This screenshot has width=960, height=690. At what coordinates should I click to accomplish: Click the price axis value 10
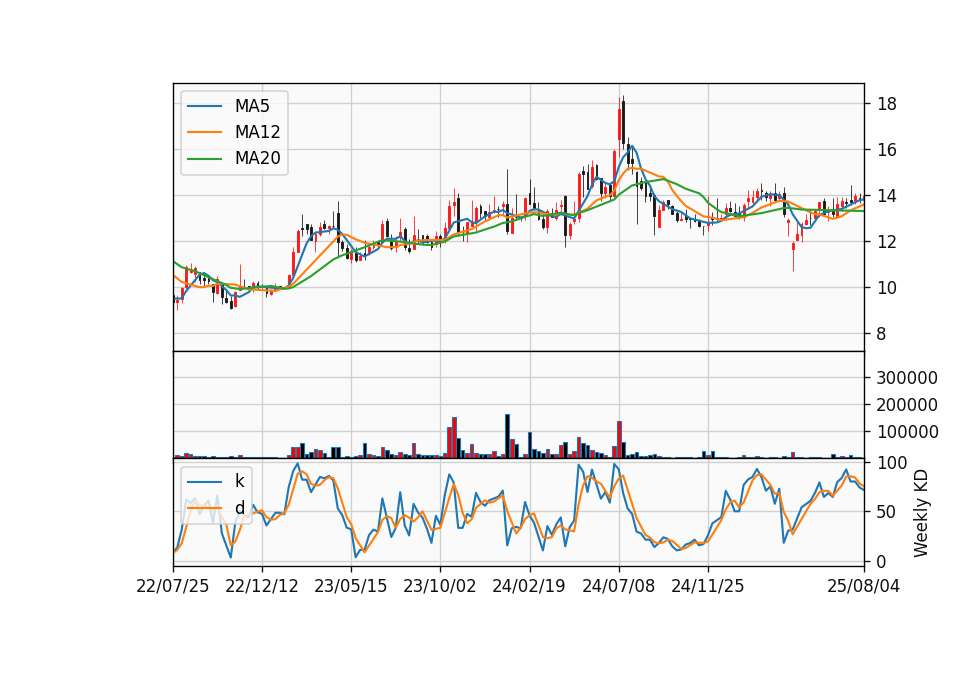tap(887, 288)
